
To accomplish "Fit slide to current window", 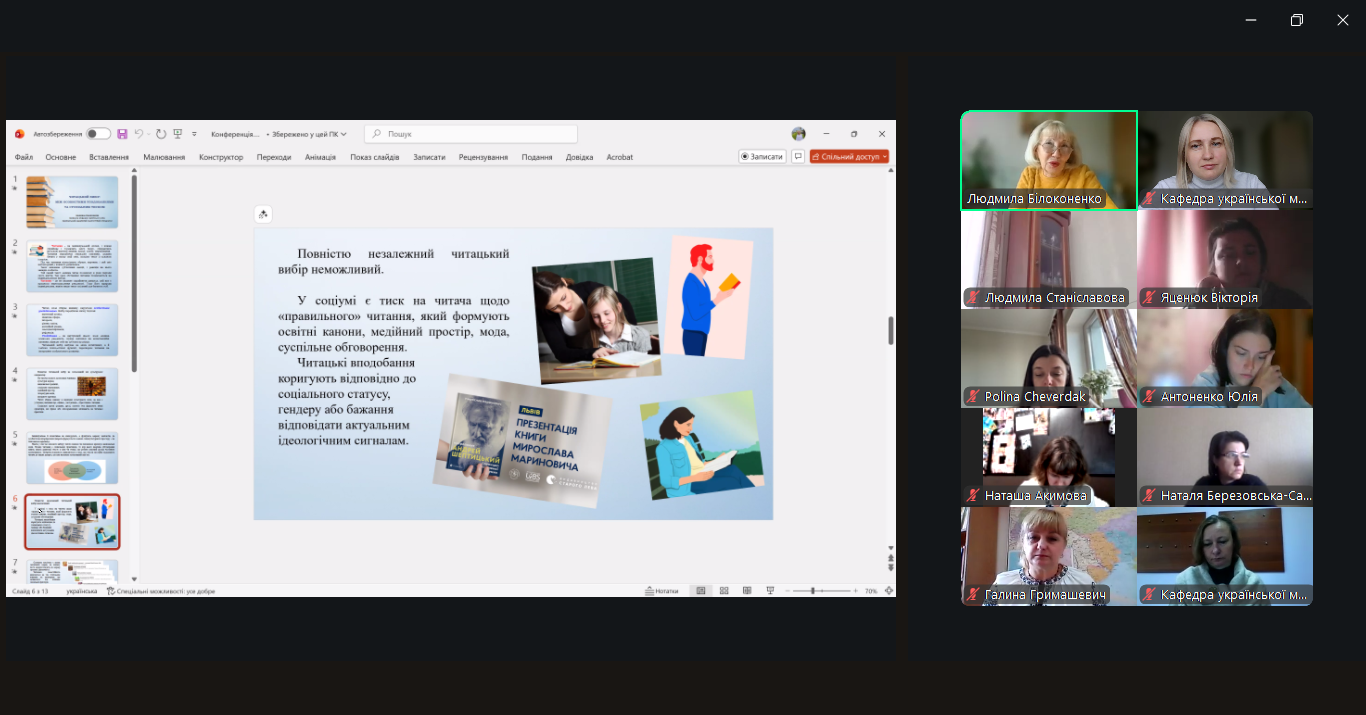I will (888, 590).
